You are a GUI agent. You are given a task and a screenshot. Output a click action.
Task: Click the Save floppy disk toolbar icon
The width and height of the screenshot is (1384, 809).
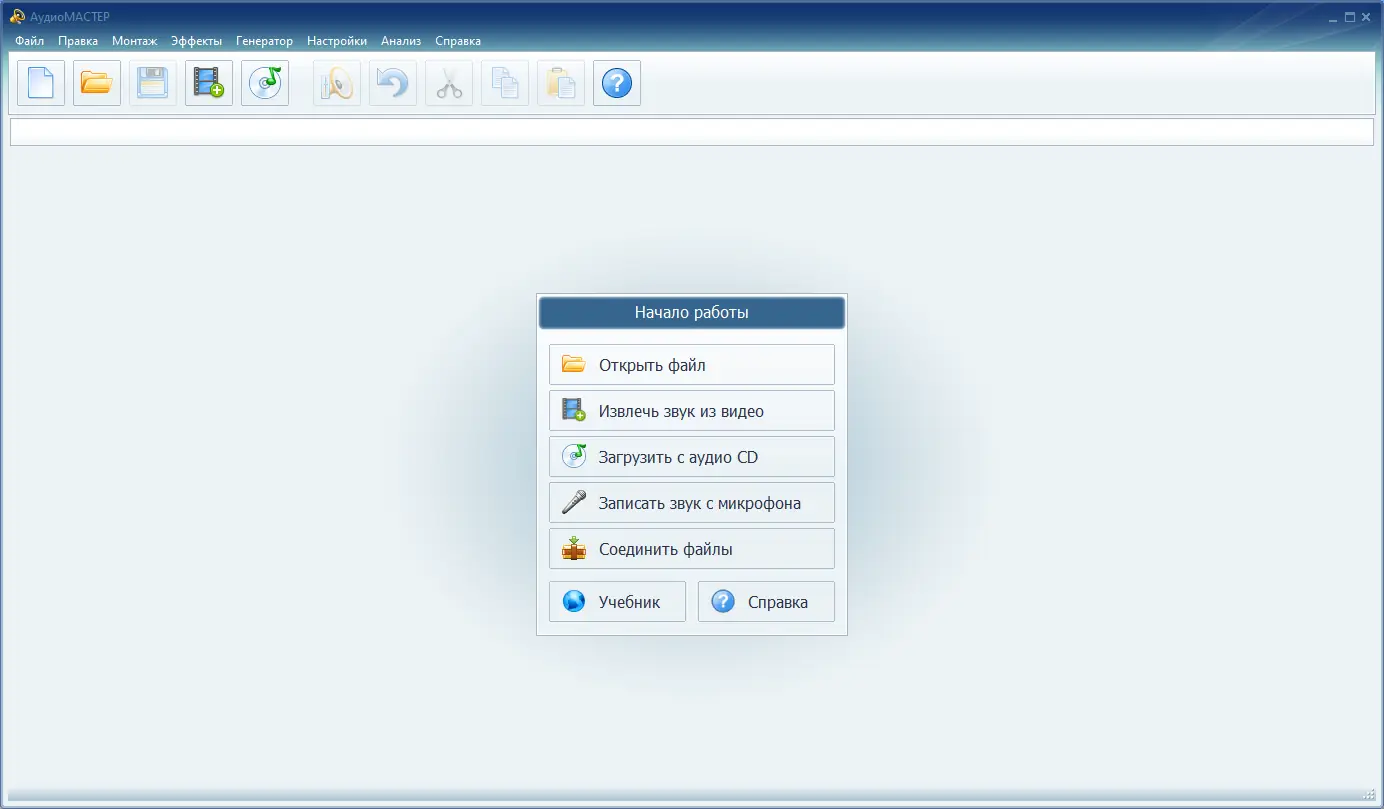(153, 83)
